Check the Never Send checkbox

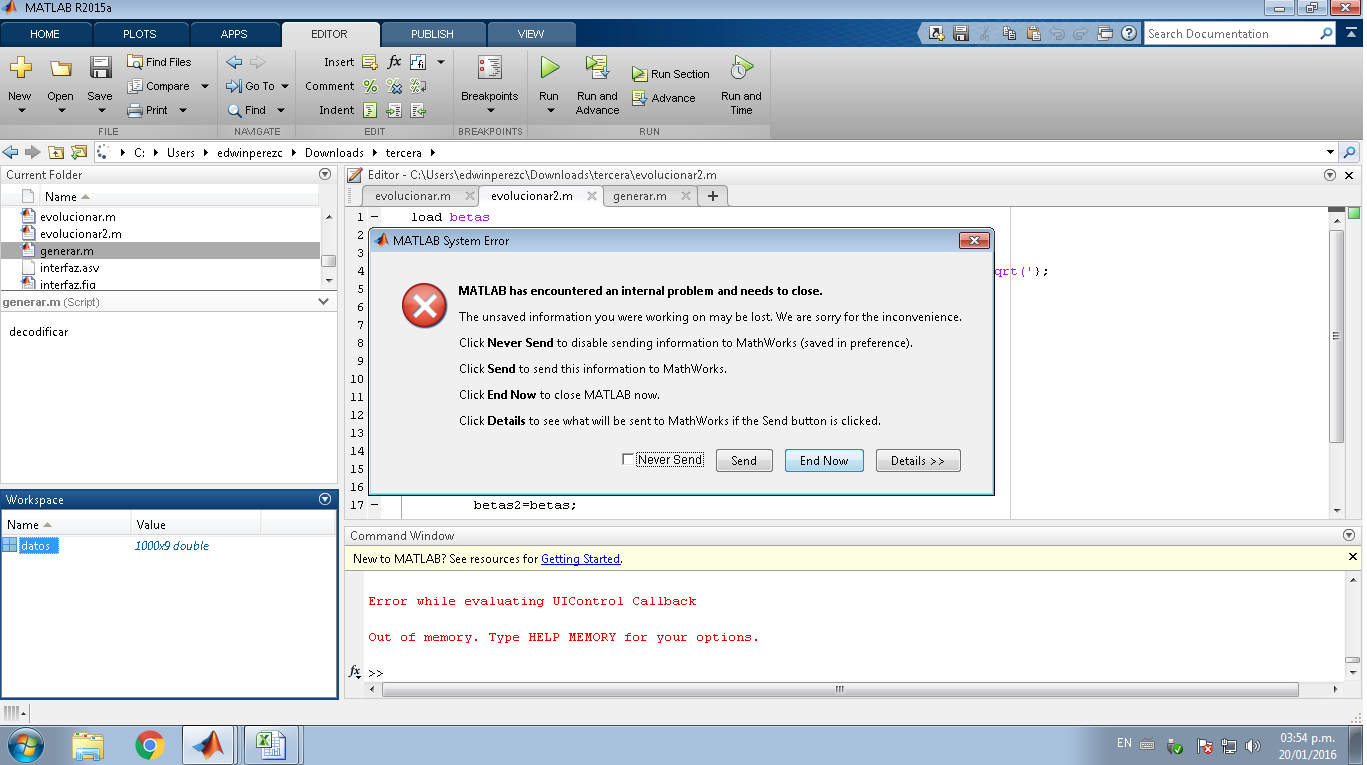[x=628, y=460]
